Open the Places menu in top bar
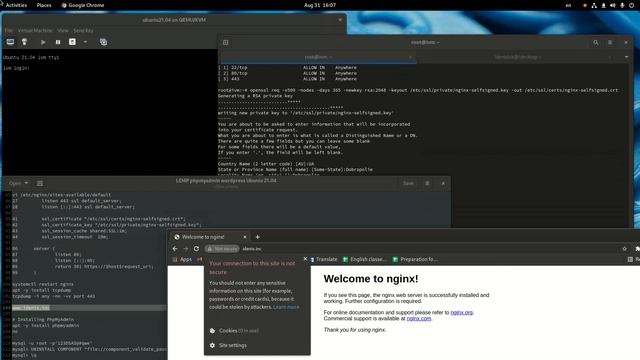The height and width of the screenshot is (360, 640). (x=44, y=5)
